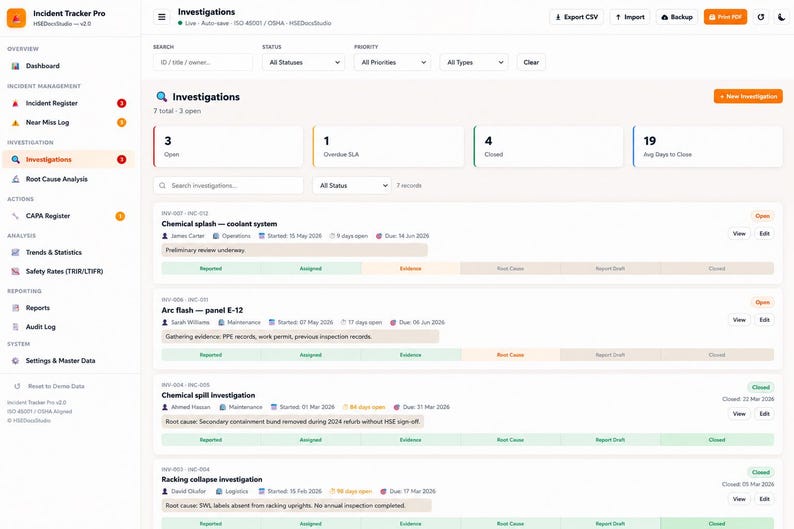Click the Closed count stat card

pyautogui.click(x=548, y=146)
